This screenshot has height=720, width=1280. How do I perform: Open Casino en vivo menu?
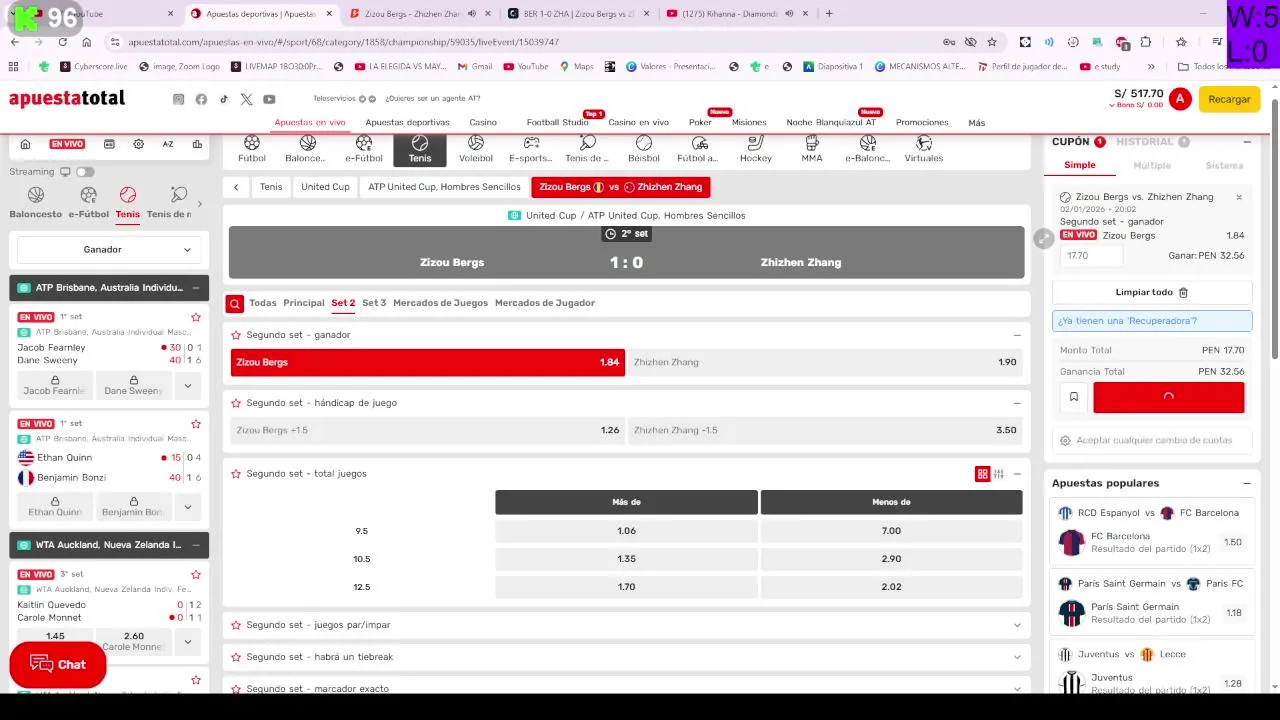click(638, 122)
